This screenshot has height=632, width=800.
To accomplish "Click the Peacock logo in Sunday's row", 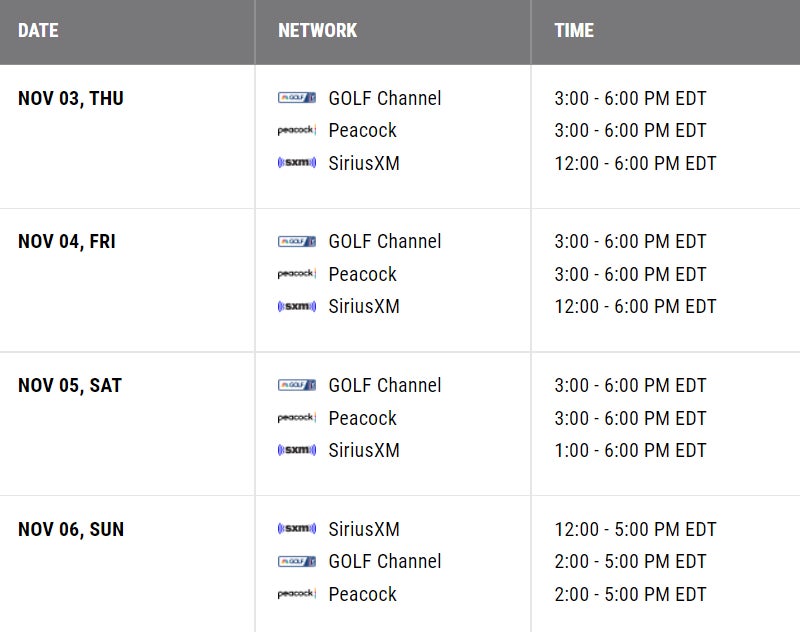I will click(x=297, y=594).
